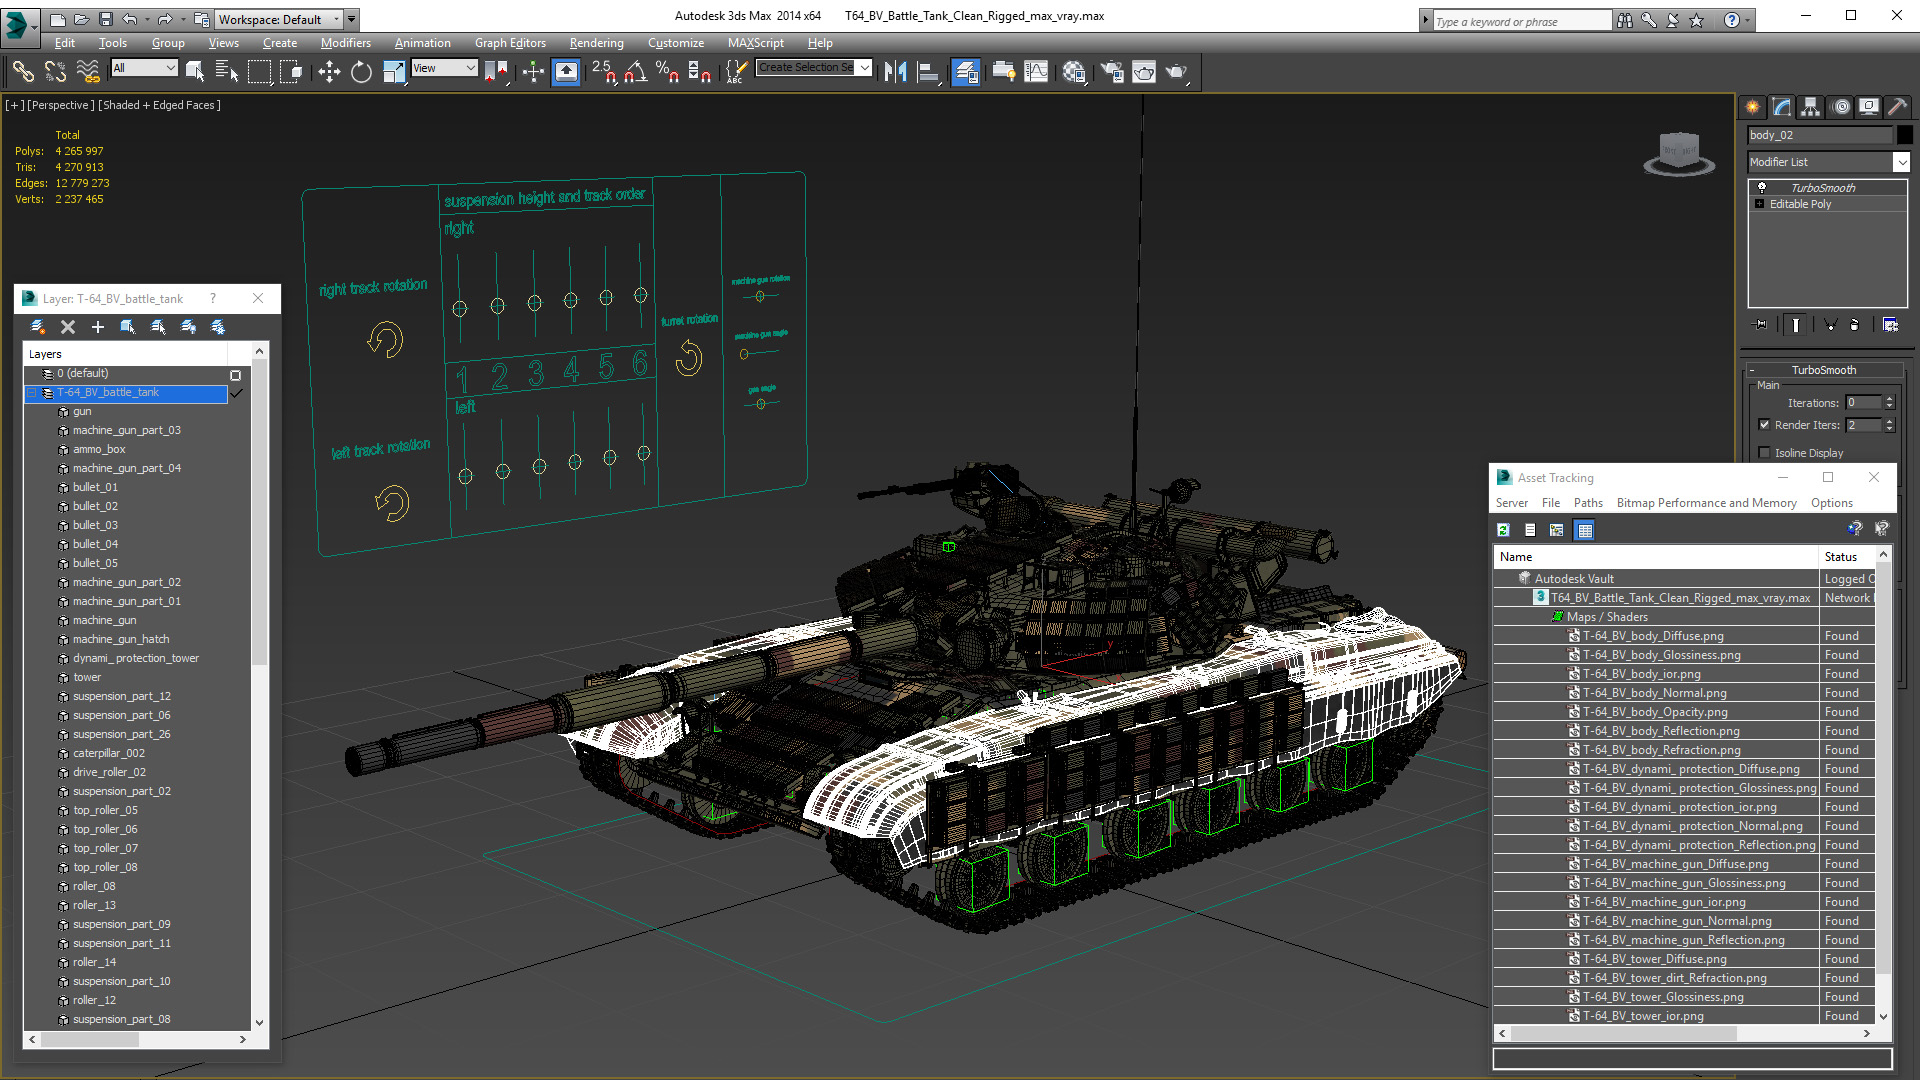1920x1080 pixels.
Task: Click Bind to Space Warp icon
Action: pos(88,71)
